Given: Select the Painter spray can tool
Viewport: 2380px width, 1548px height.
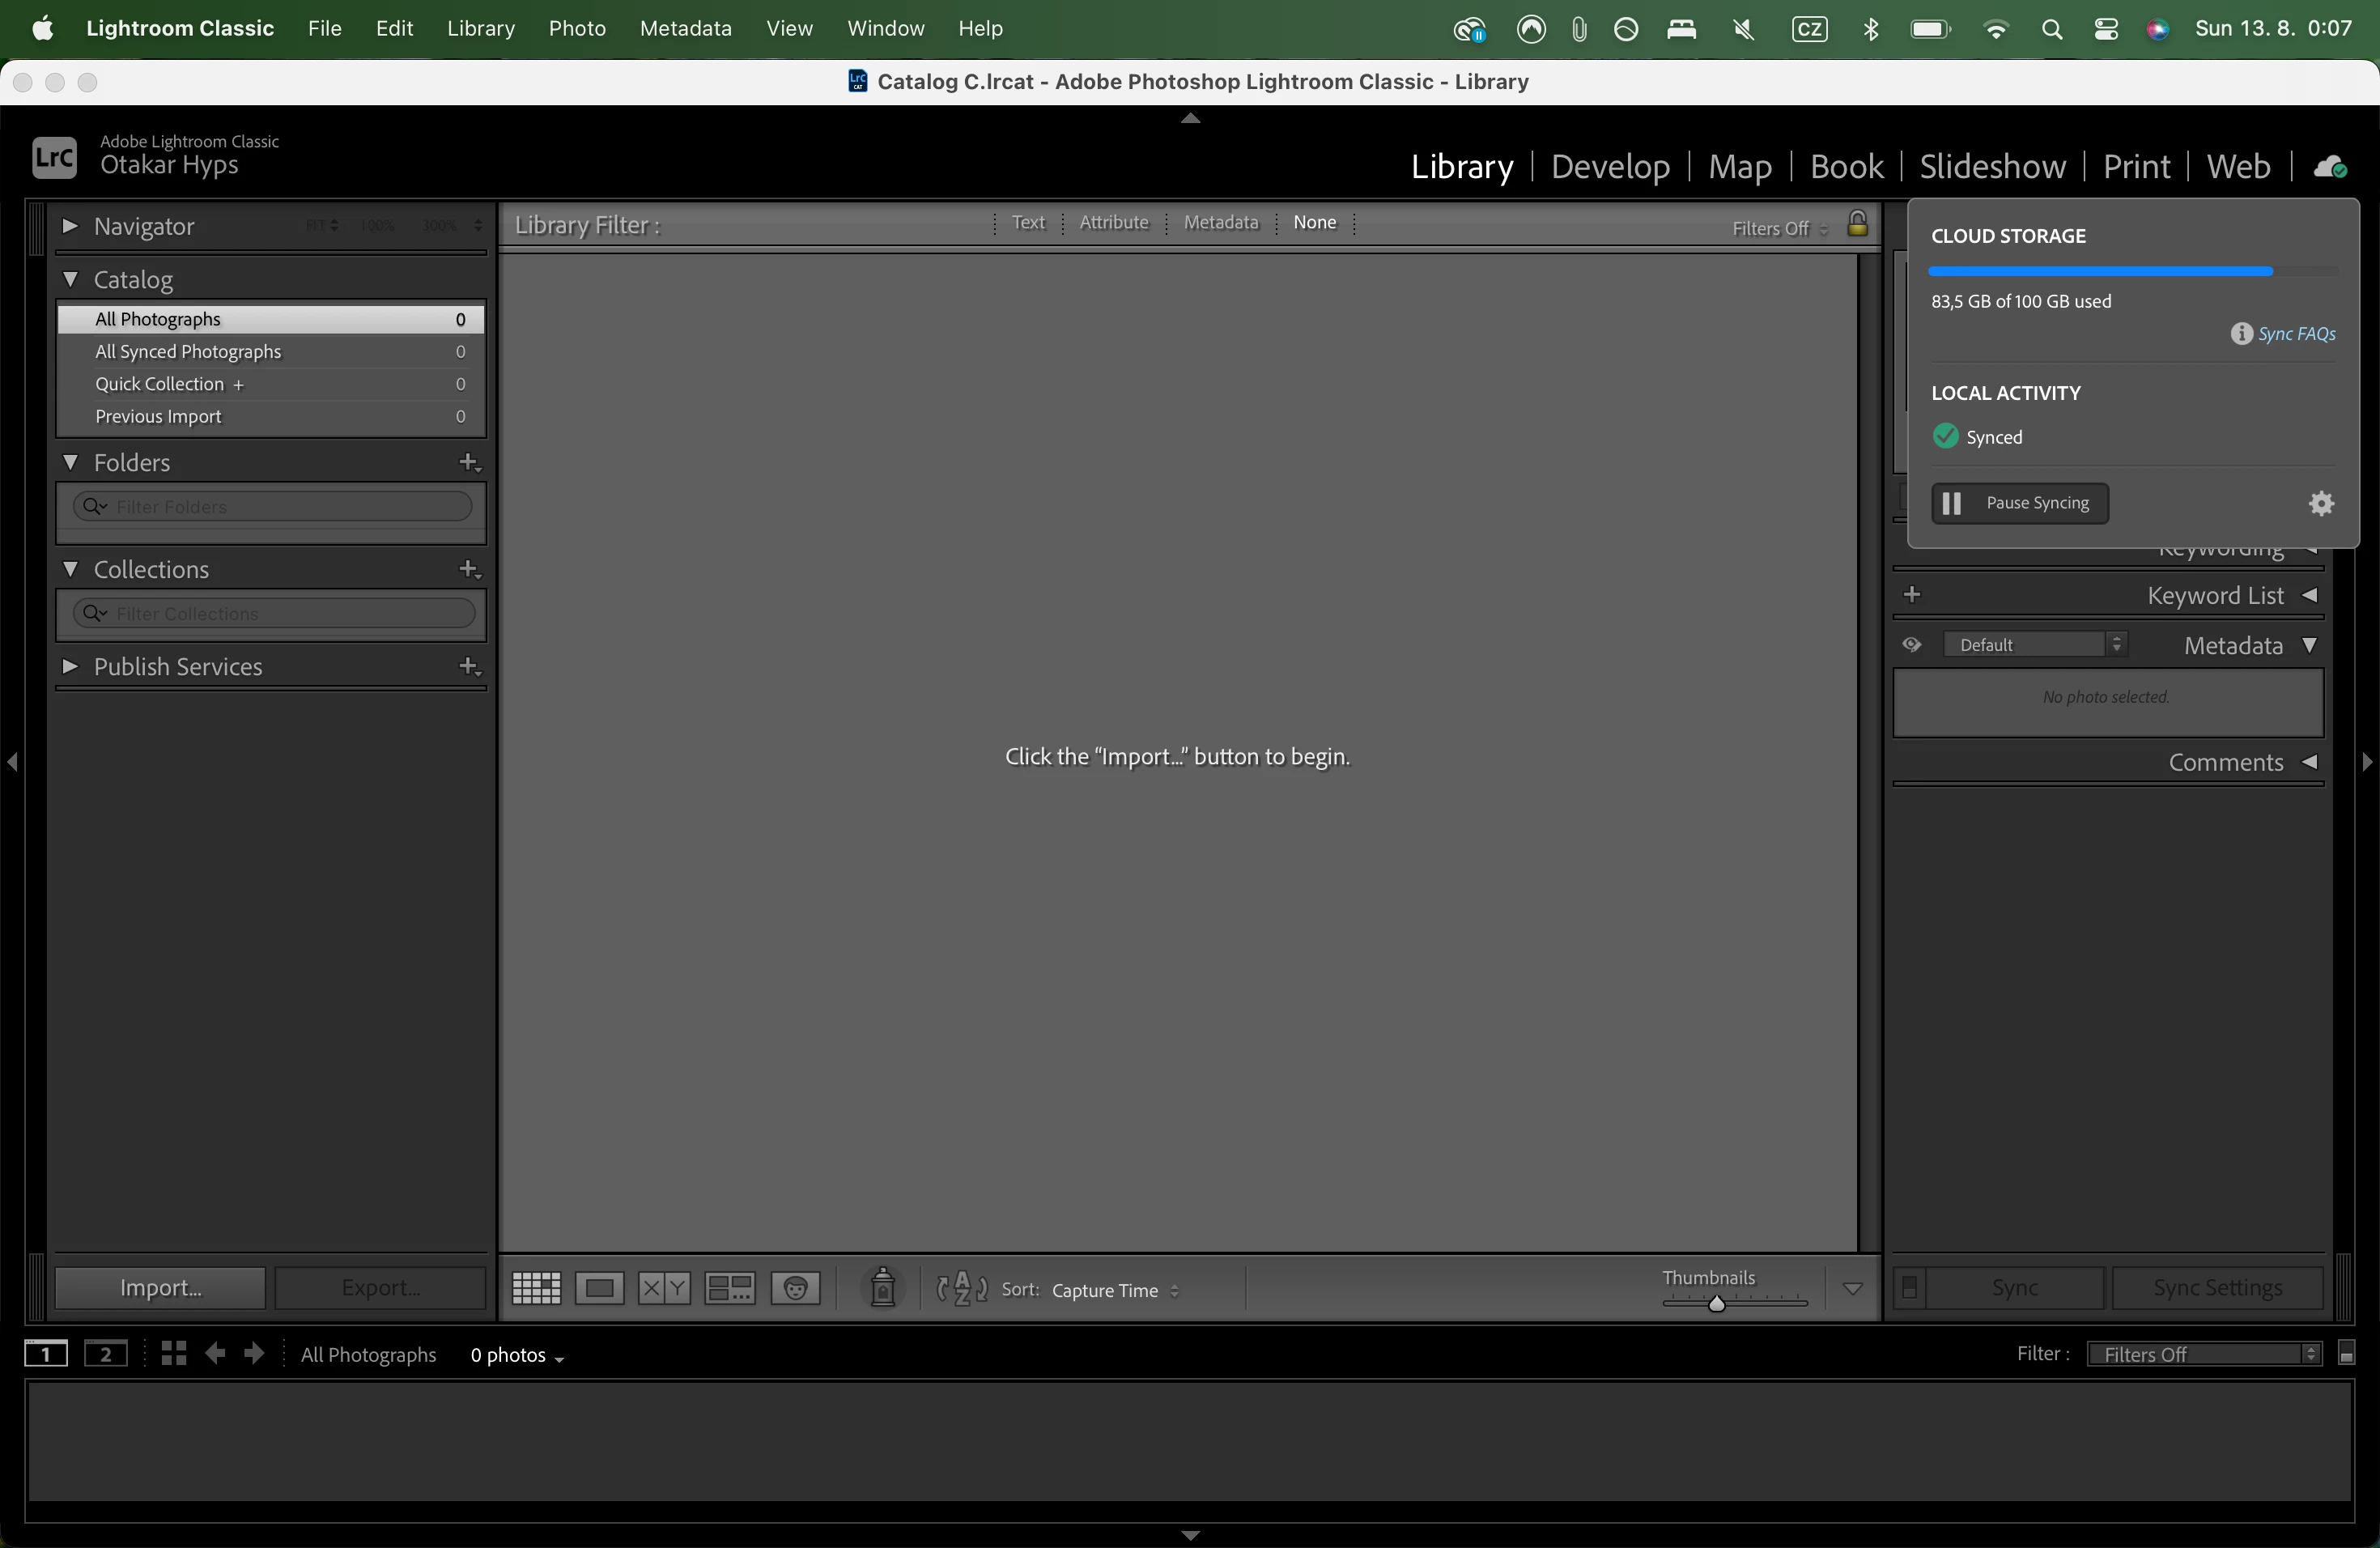Looking at the screenshot, I should [x=882, y=1288].
